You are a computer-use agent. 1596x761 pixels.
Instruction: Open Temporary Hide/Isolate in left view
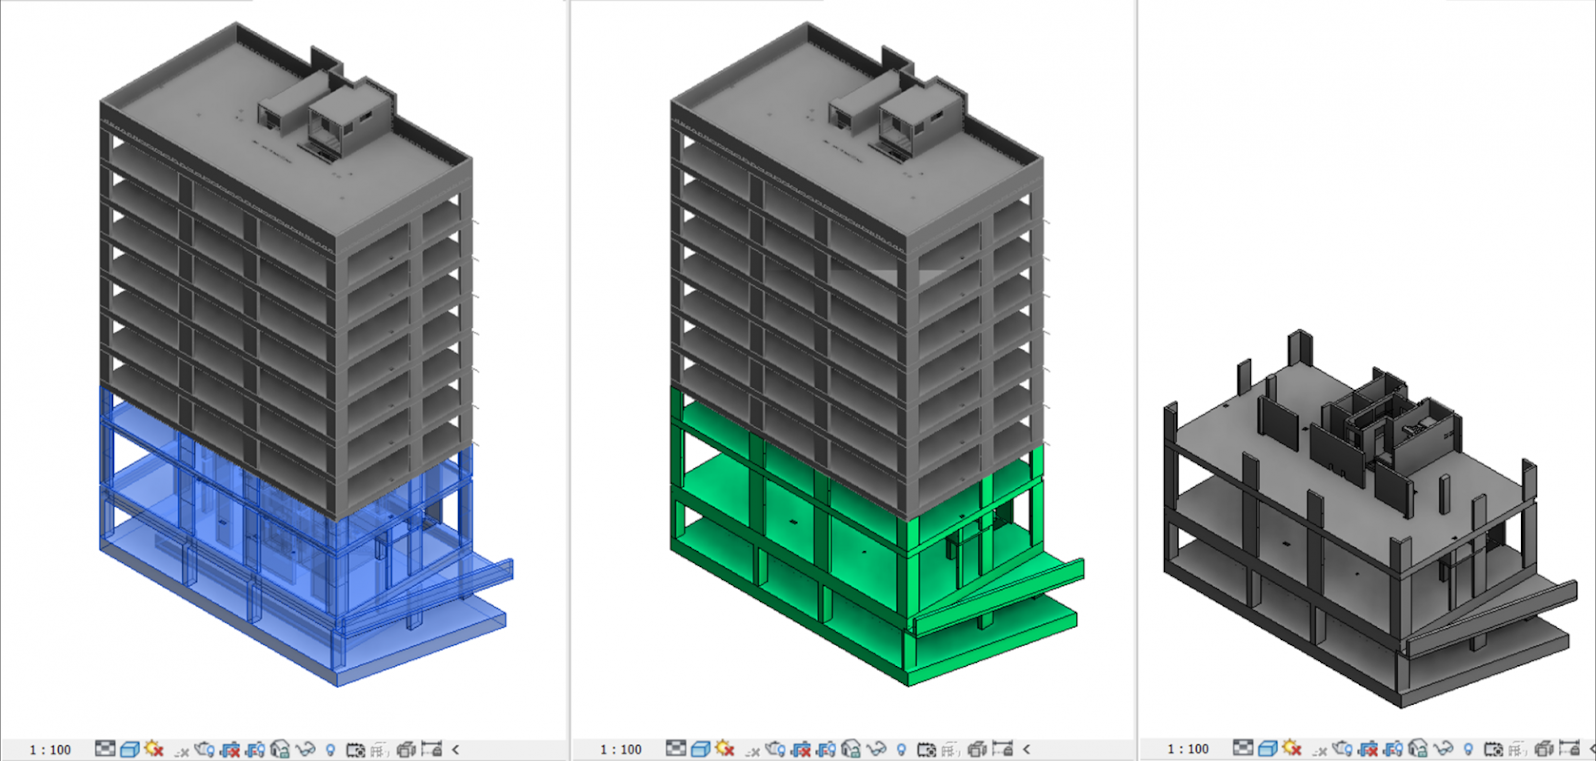pos(305,749)
